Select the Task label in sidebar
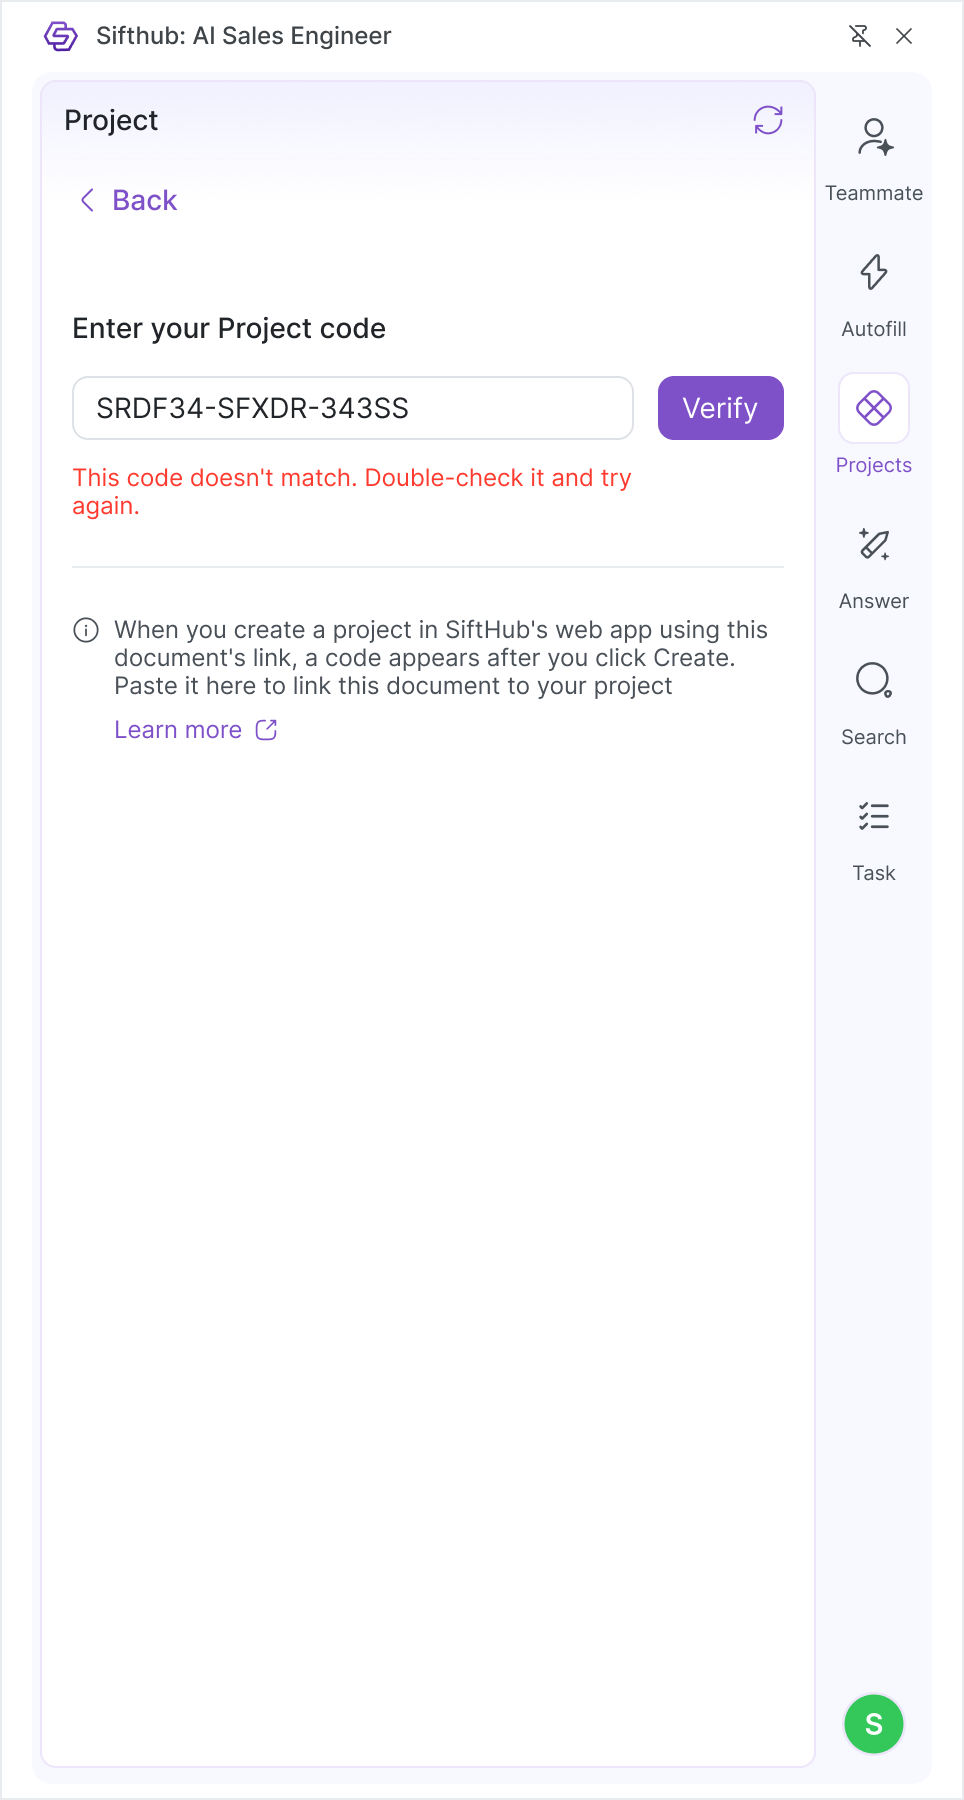This screenshot has width=964, height=1800. point(874,873)
